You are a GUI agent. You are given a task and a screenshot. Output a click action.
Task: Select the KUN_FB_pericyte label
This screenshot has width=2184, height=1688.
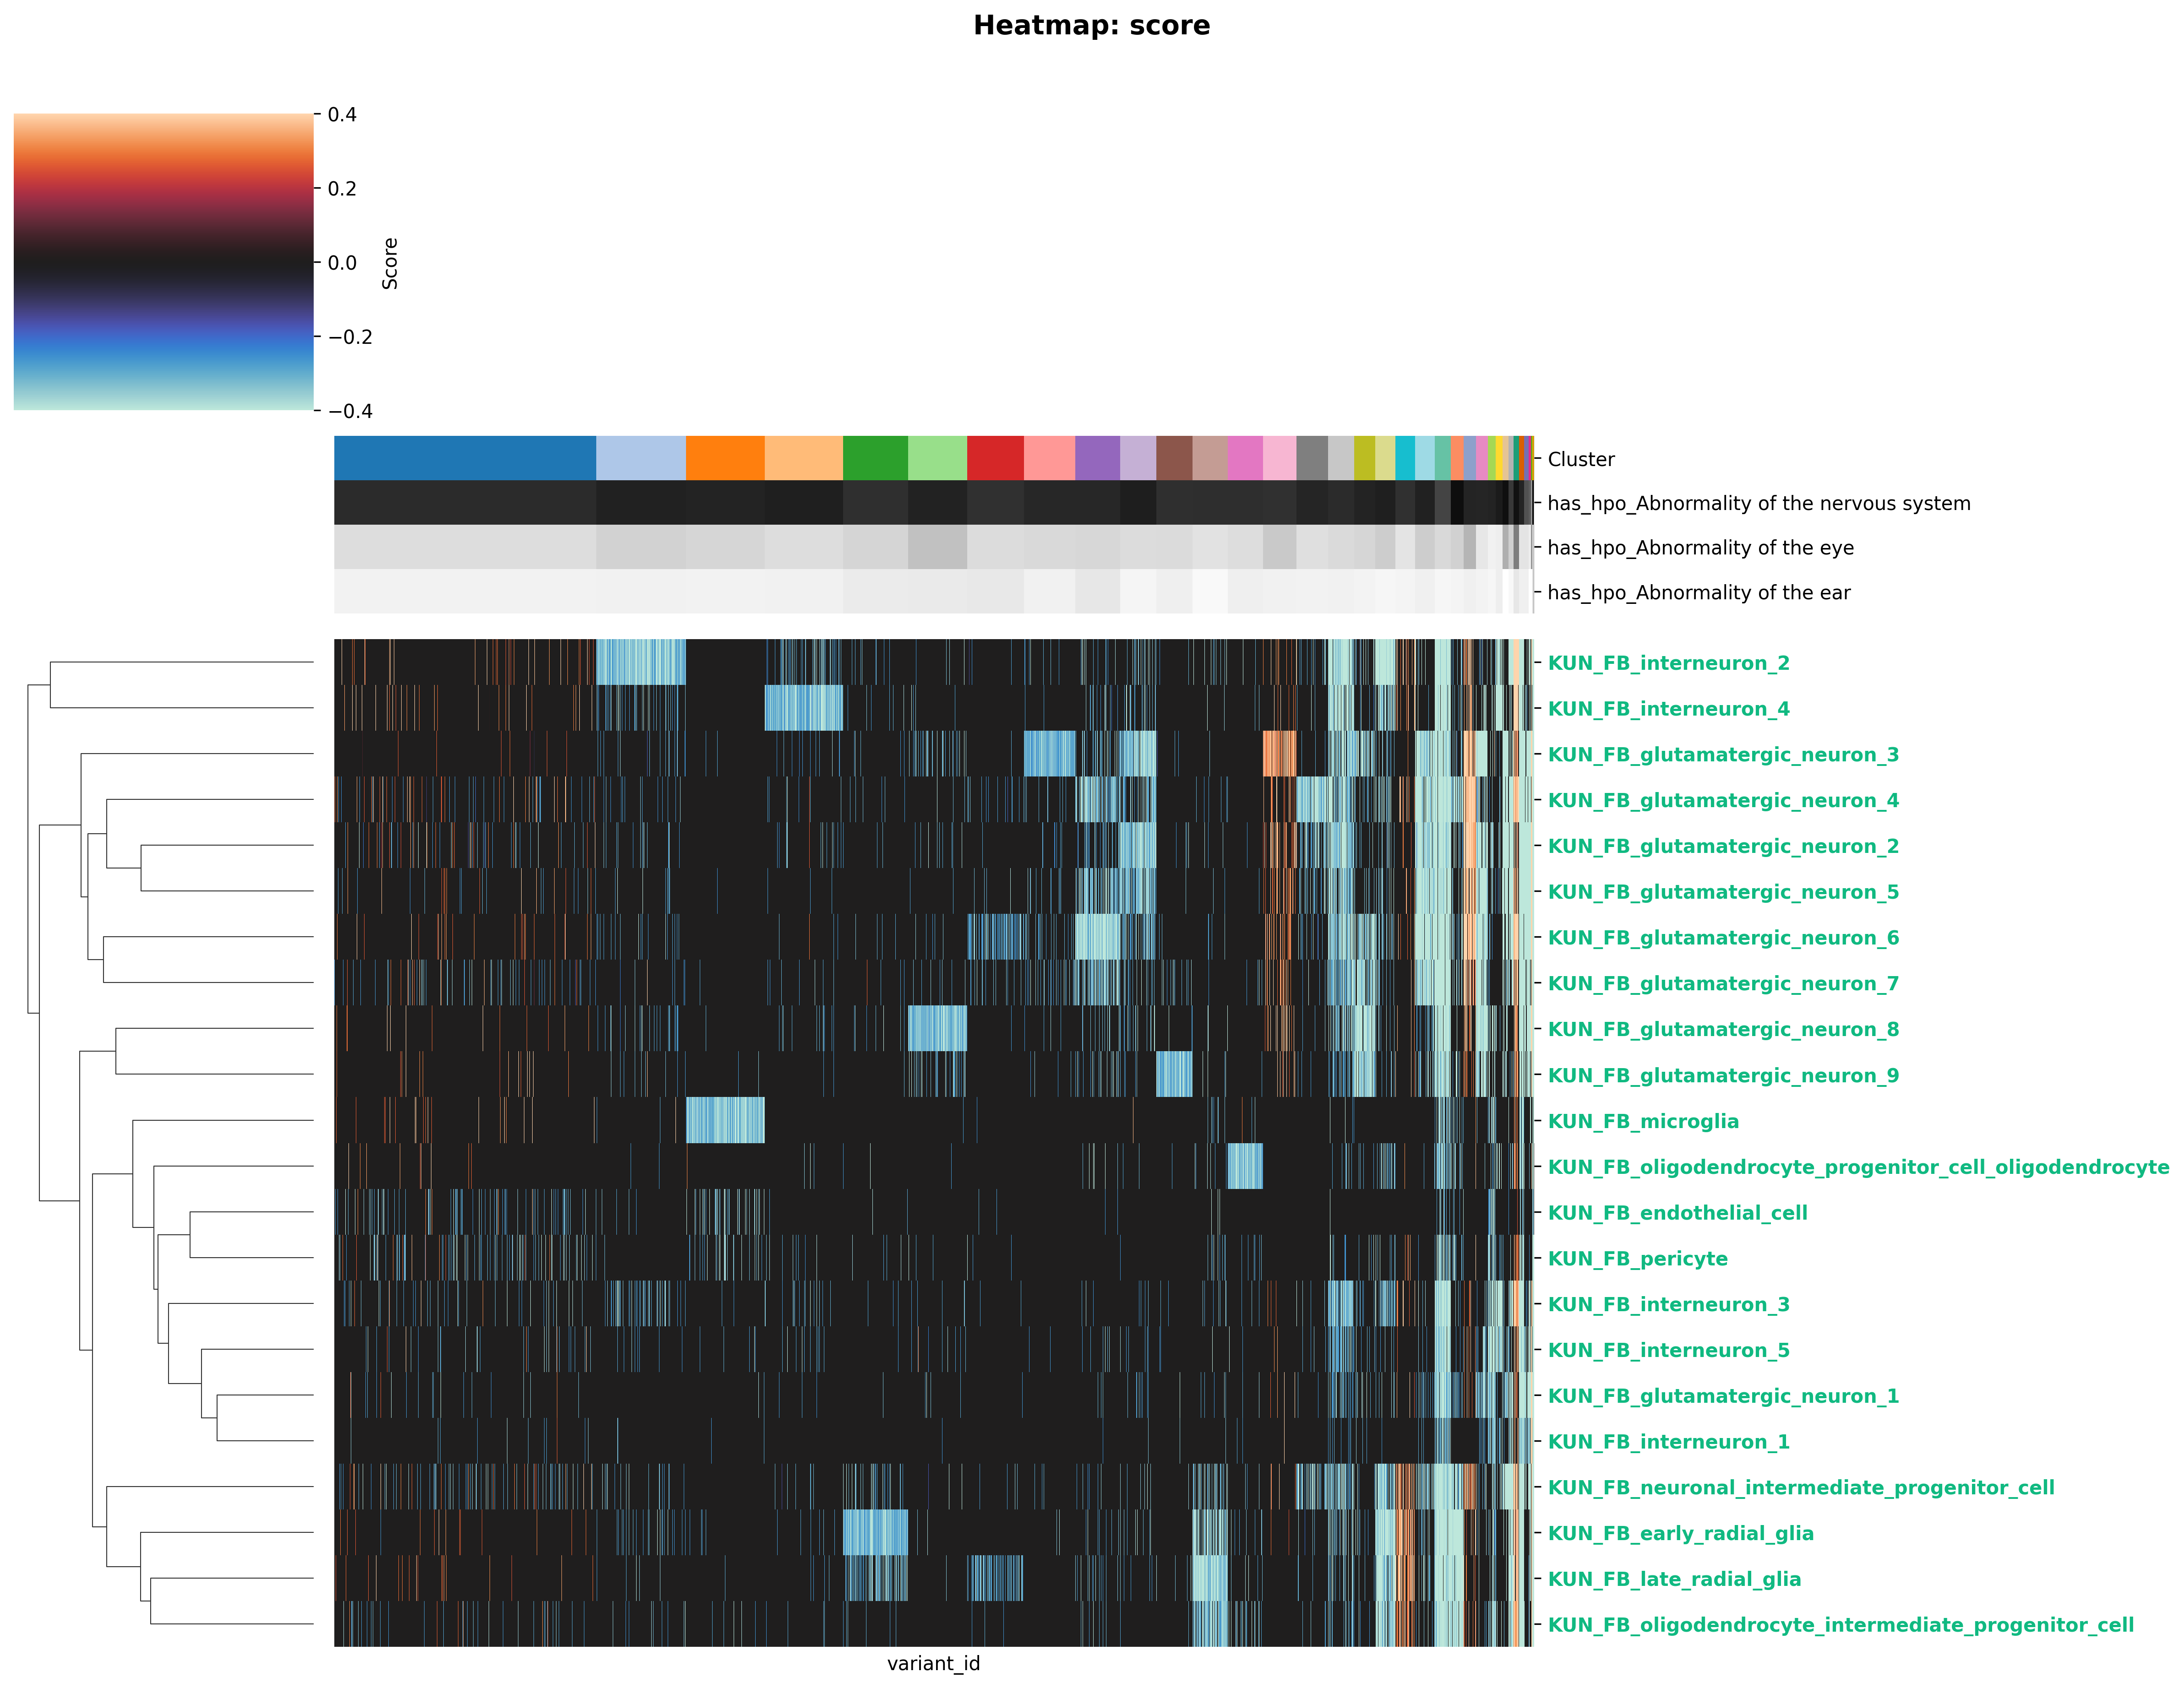pos(1637,1259)
